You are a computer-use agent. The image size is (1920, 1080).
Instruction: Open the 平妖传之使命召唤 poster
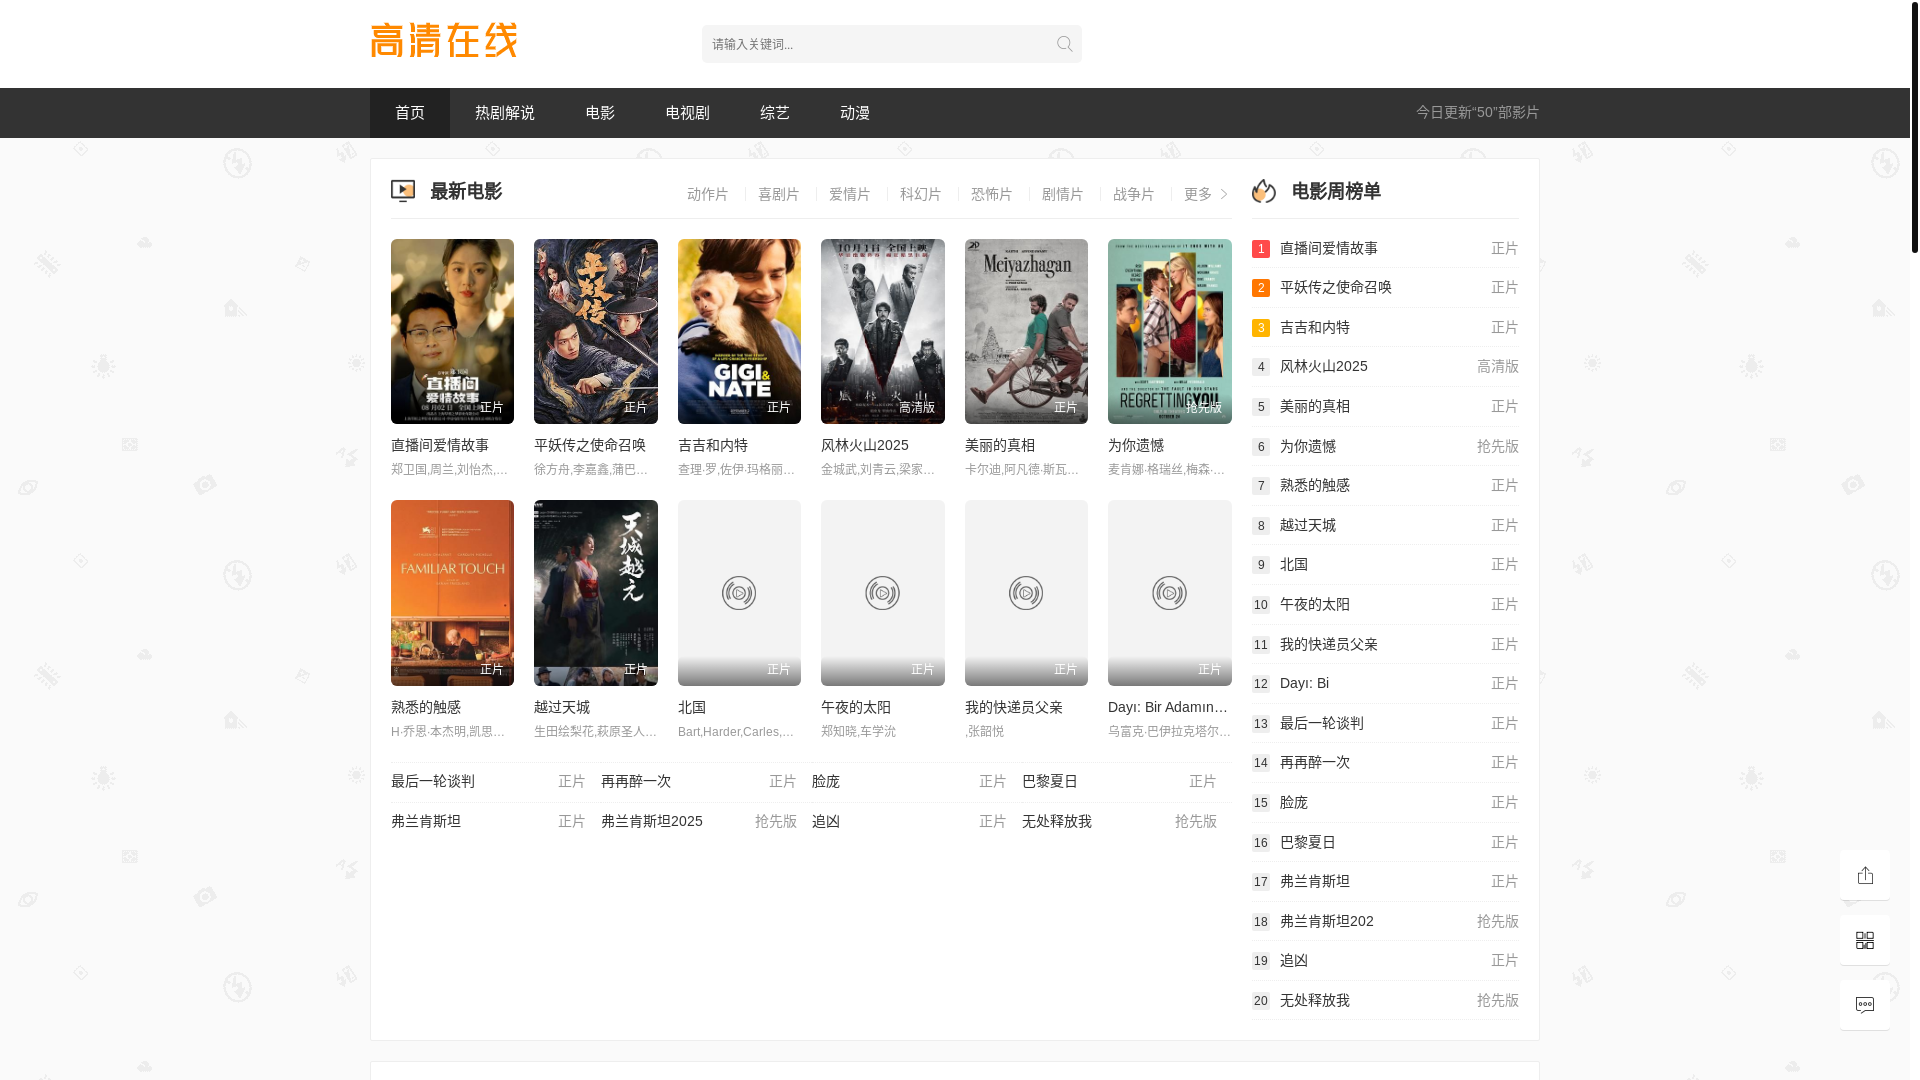pyautogui.click(x=596, y=331)
